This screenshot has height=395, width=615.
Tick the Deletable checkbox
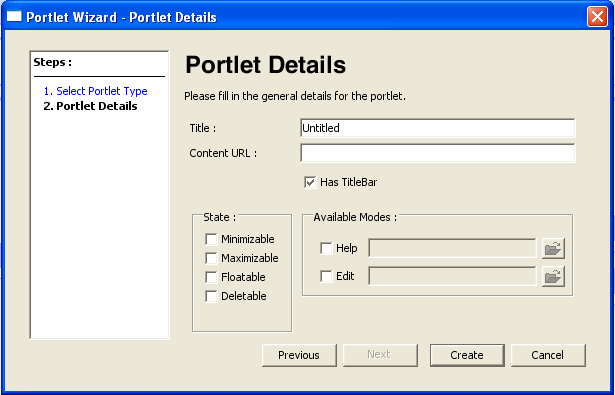point(211,296)
